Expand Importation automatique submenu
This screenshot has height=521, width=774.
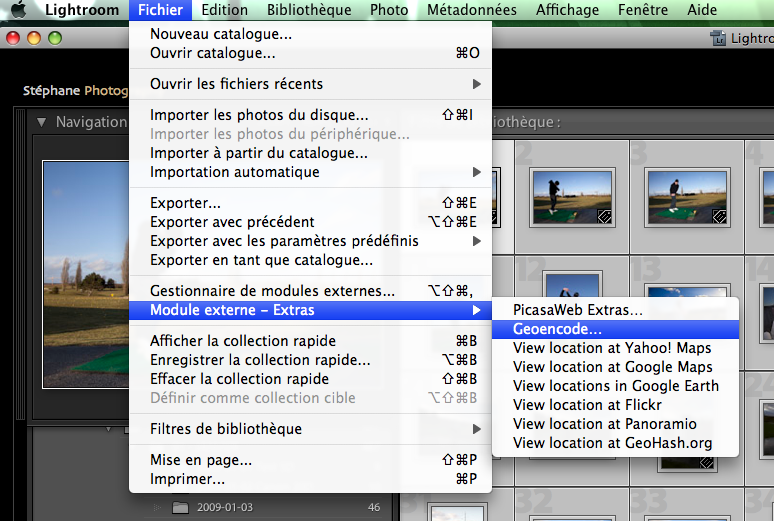click(x=310, y=172)
